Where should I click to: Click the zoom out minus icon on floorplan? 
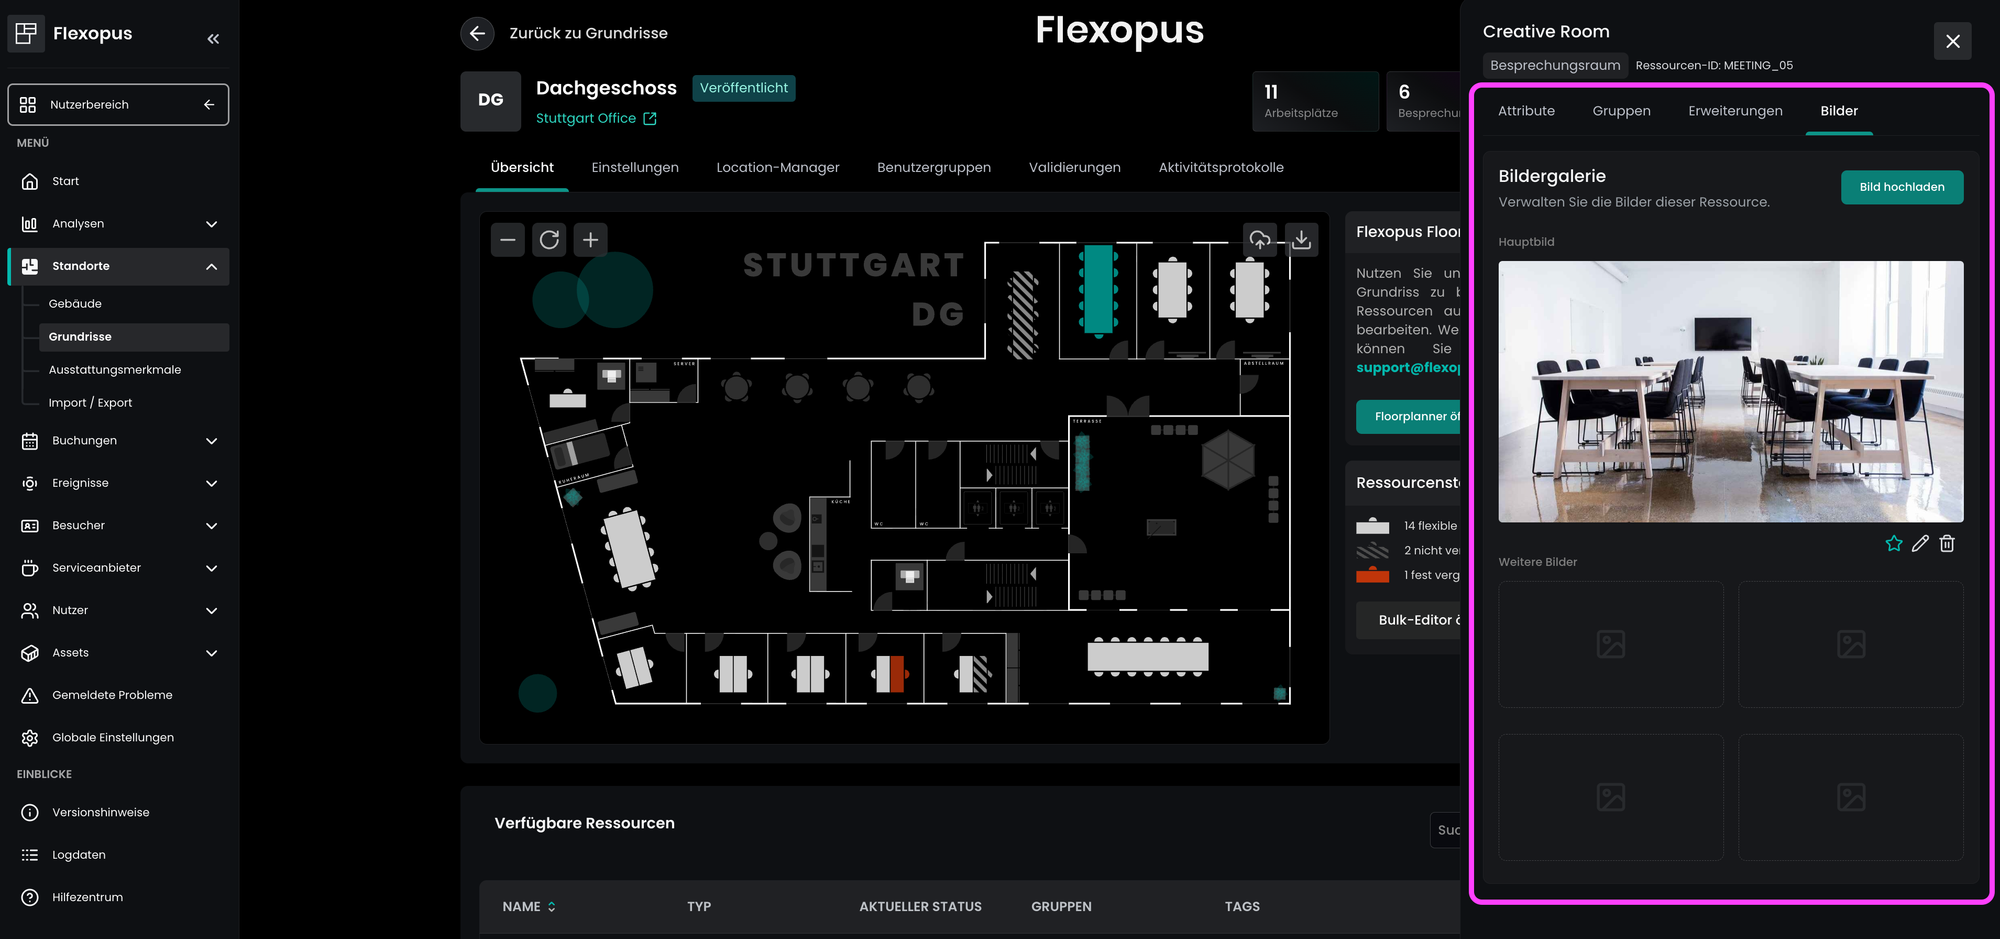[508, 240]
